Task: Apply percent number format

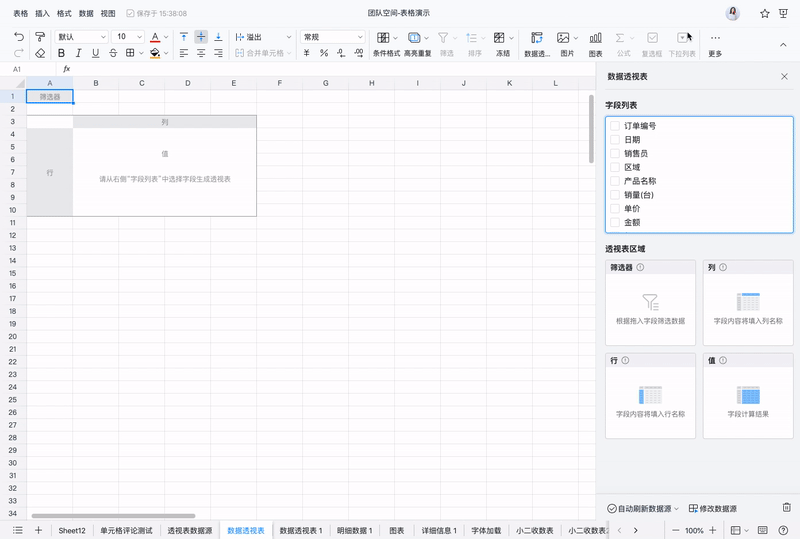Action: tap(324, 53)
